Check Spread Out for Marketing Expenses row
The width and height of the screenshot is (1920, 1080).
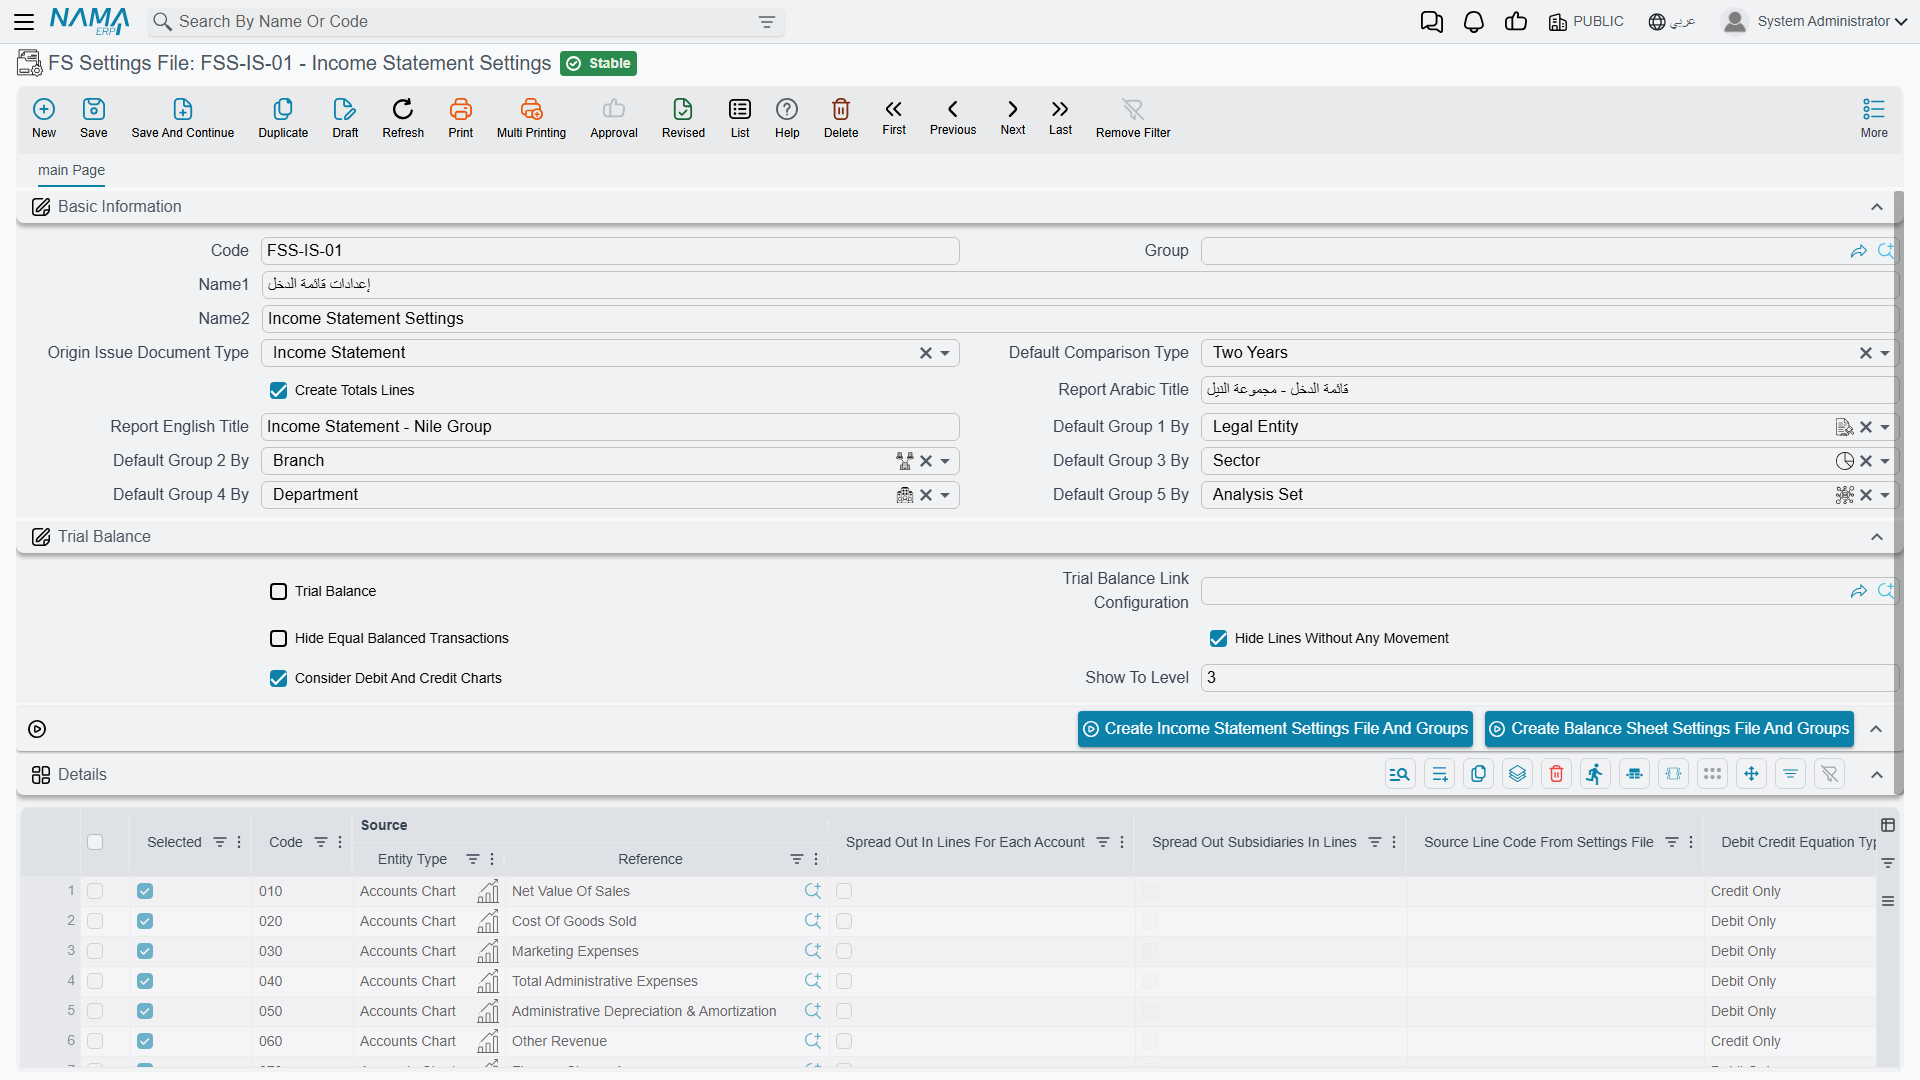pyautogui.click(x=844, y=951)
